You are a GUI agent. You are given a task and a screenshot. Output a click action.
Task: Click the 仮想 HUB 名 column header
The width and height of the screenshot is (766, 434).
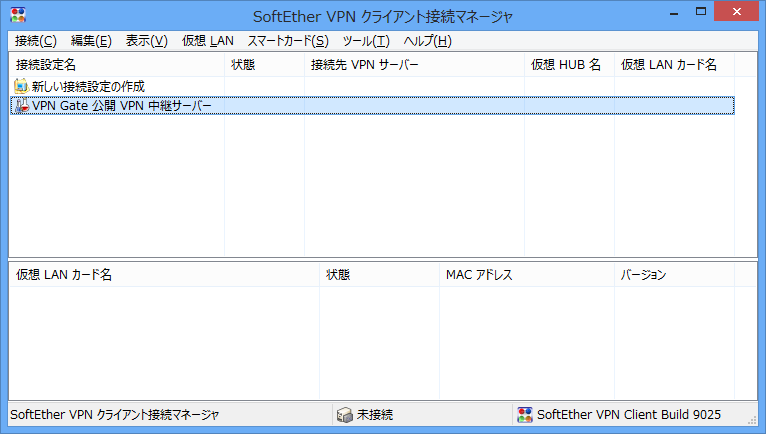pyautogui.click(x=568, y=65)
